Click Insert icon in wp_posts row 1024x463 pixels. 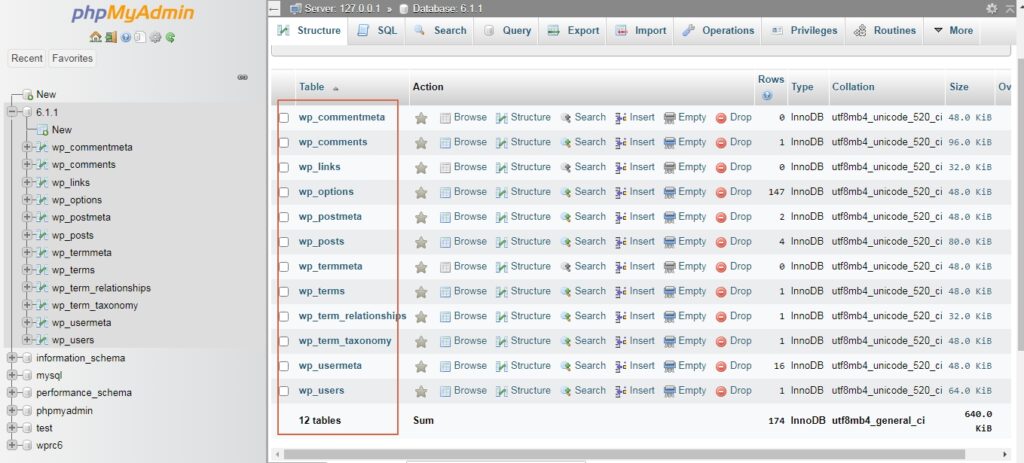[621, 242]
